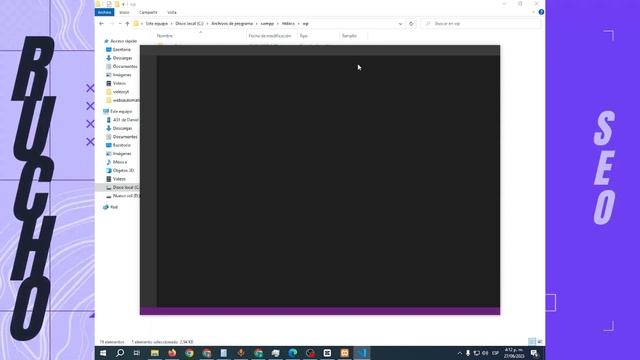Screen dimensions: 640x360
Task: Open File Explorer on the taskbar
Action: [155, 353]
